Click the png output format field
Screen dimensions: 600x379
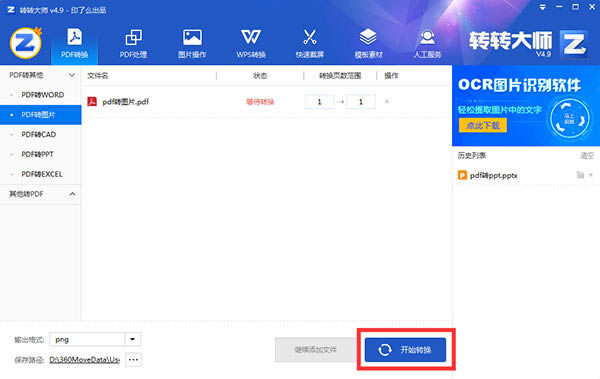[87, 339]
